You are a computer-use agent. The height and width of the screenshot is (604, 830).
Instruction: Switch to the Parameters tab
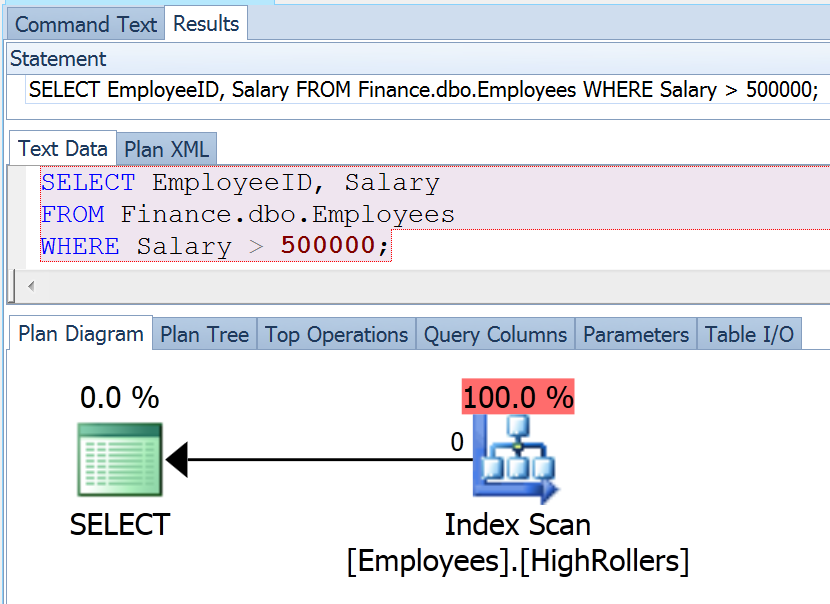[636, 334]
